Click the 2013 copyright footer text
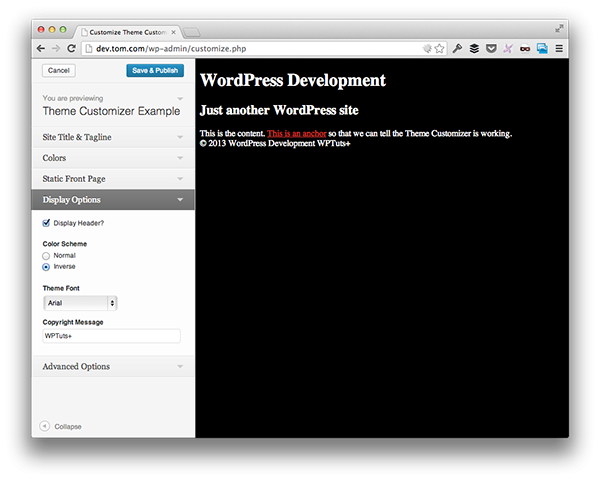The height and width of the screenshot is (481, 600). (275, 143)
